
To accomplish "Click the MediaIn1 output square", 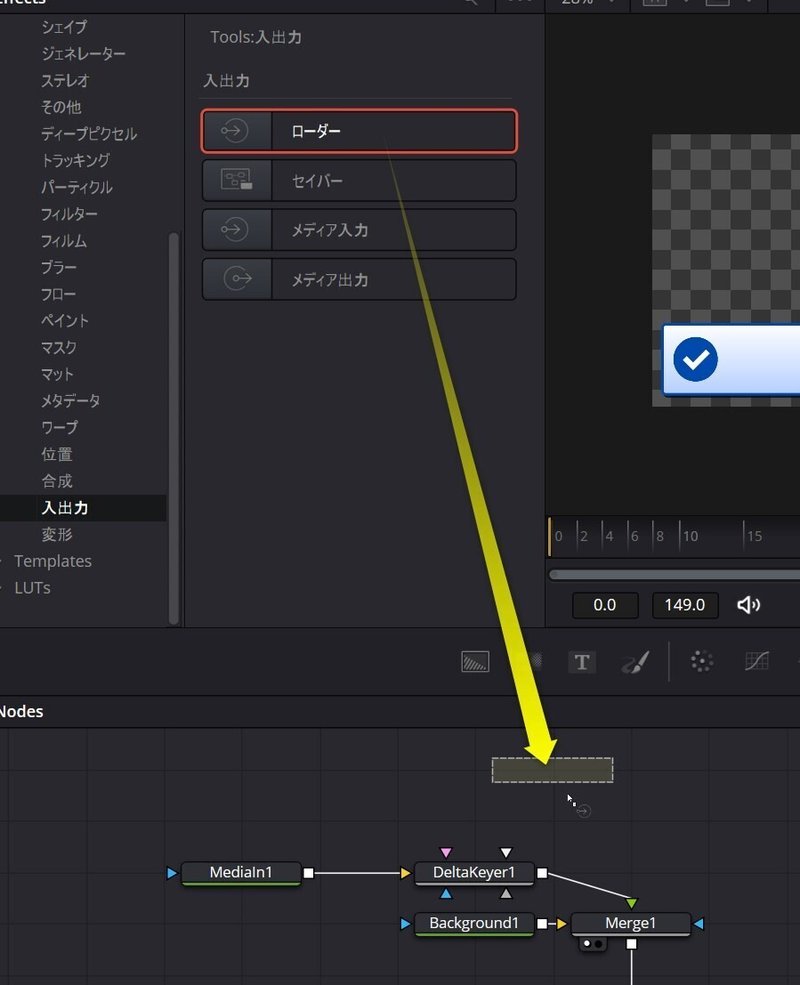I will coord(308,873).
